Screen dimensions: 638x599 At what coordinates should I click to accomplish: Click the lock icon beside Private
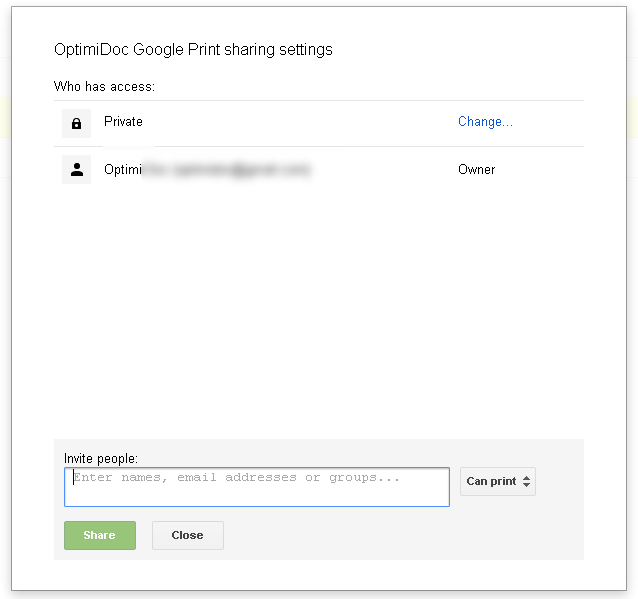76,123
